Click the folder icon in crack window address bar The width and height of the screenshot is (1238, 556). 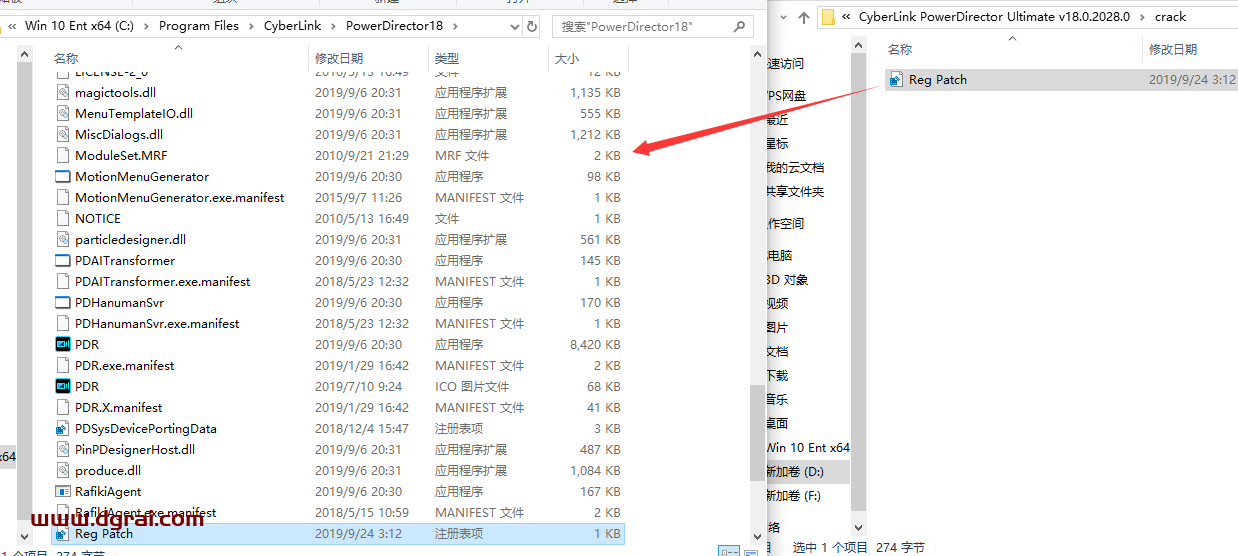pyautogui.click(x=828, y=16)
